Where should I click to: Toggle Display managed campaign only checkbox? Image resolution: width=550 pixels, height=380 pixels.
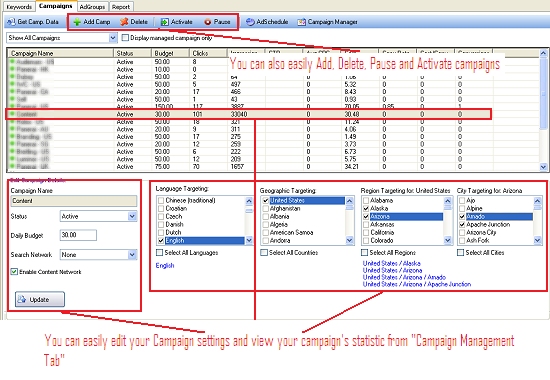coord(125,37)
